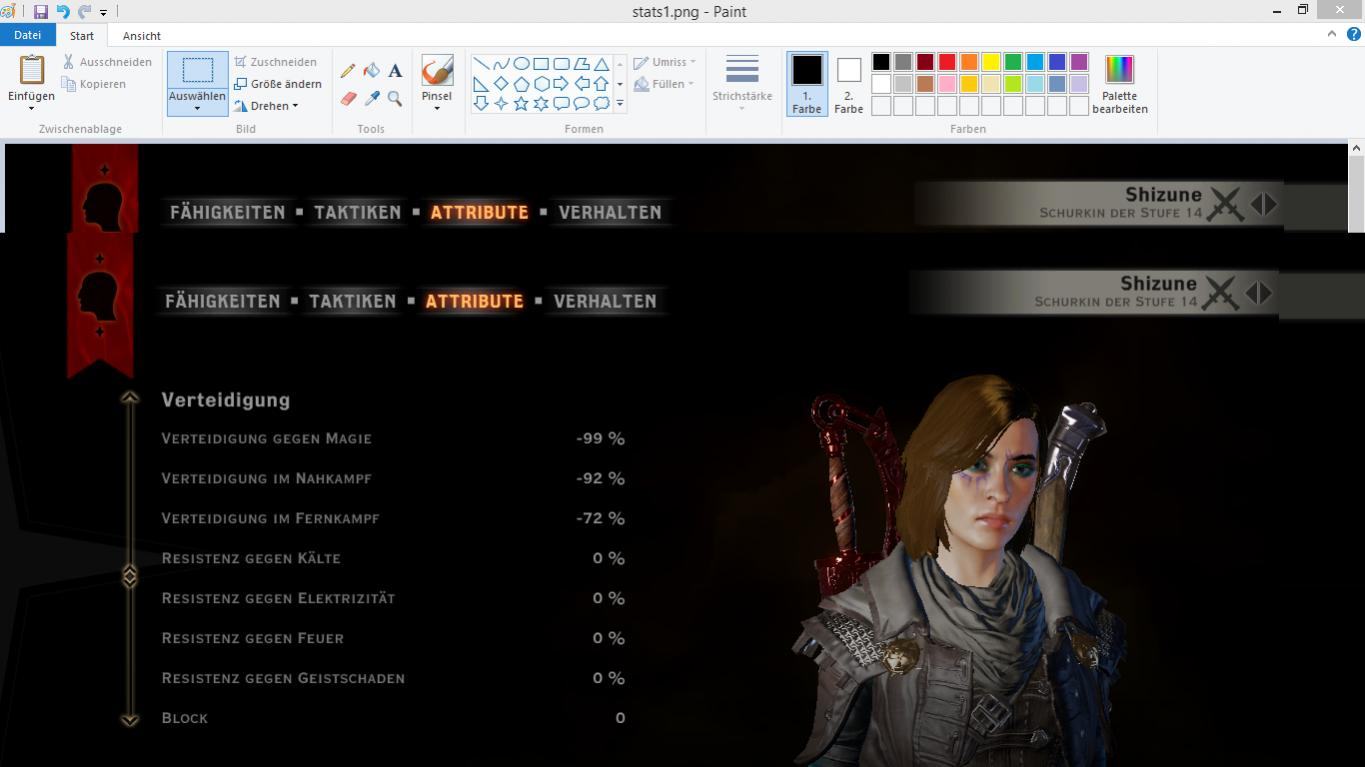Collapse the ribbon with the chevron
This screenshot has height=767, width=1365.
tap(1332, 34)
